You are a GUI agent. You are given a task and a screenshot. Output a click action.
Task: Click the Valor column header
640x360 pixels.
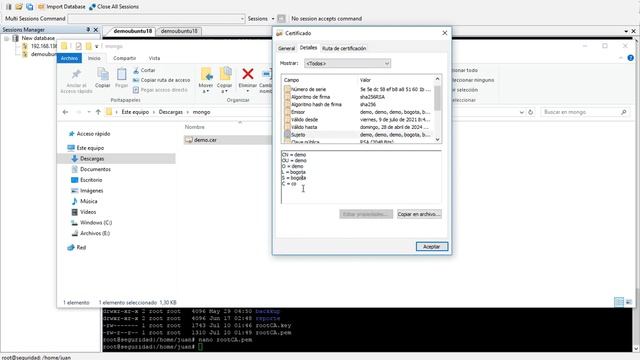[365, 80]
